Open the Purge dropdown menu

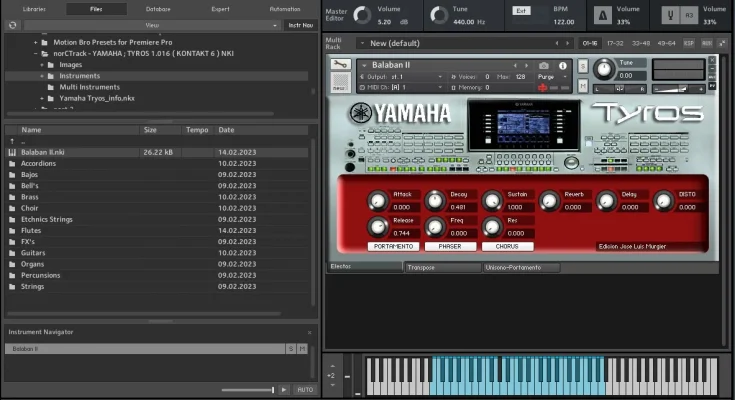coord(549,77)
